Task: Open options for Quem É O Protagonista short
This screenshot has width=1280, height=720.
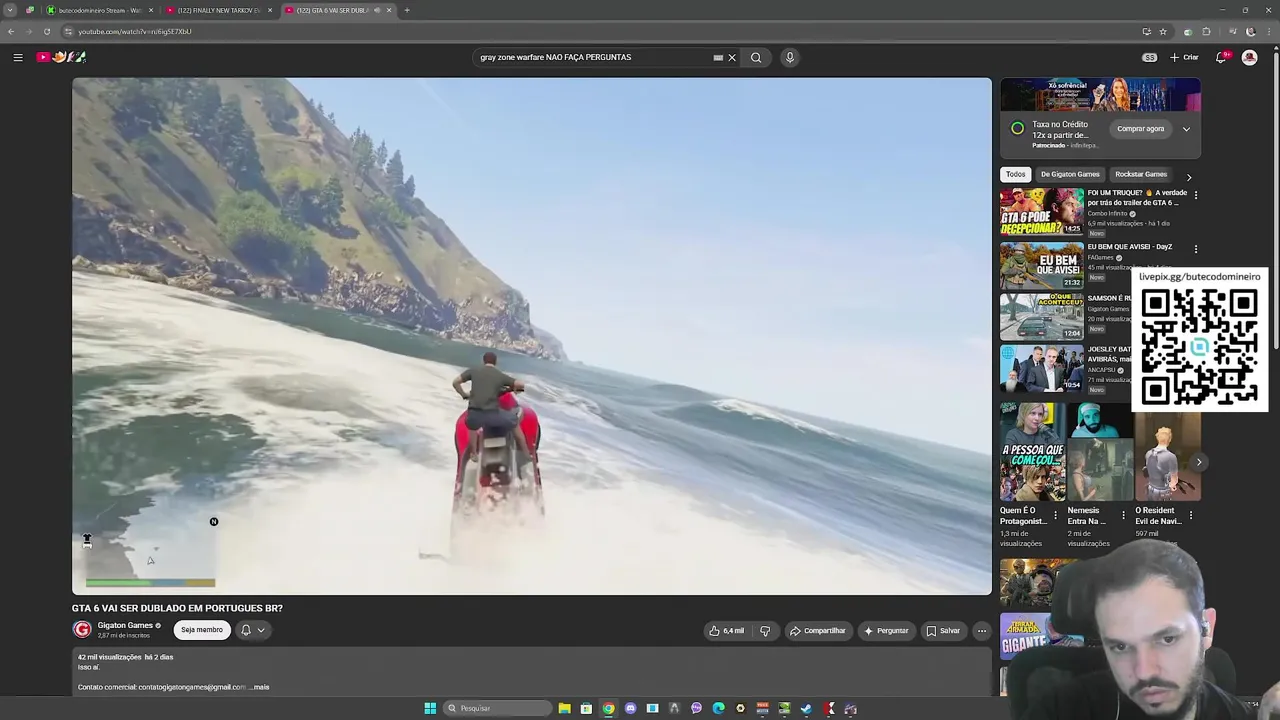Action: click(1055, 516)
